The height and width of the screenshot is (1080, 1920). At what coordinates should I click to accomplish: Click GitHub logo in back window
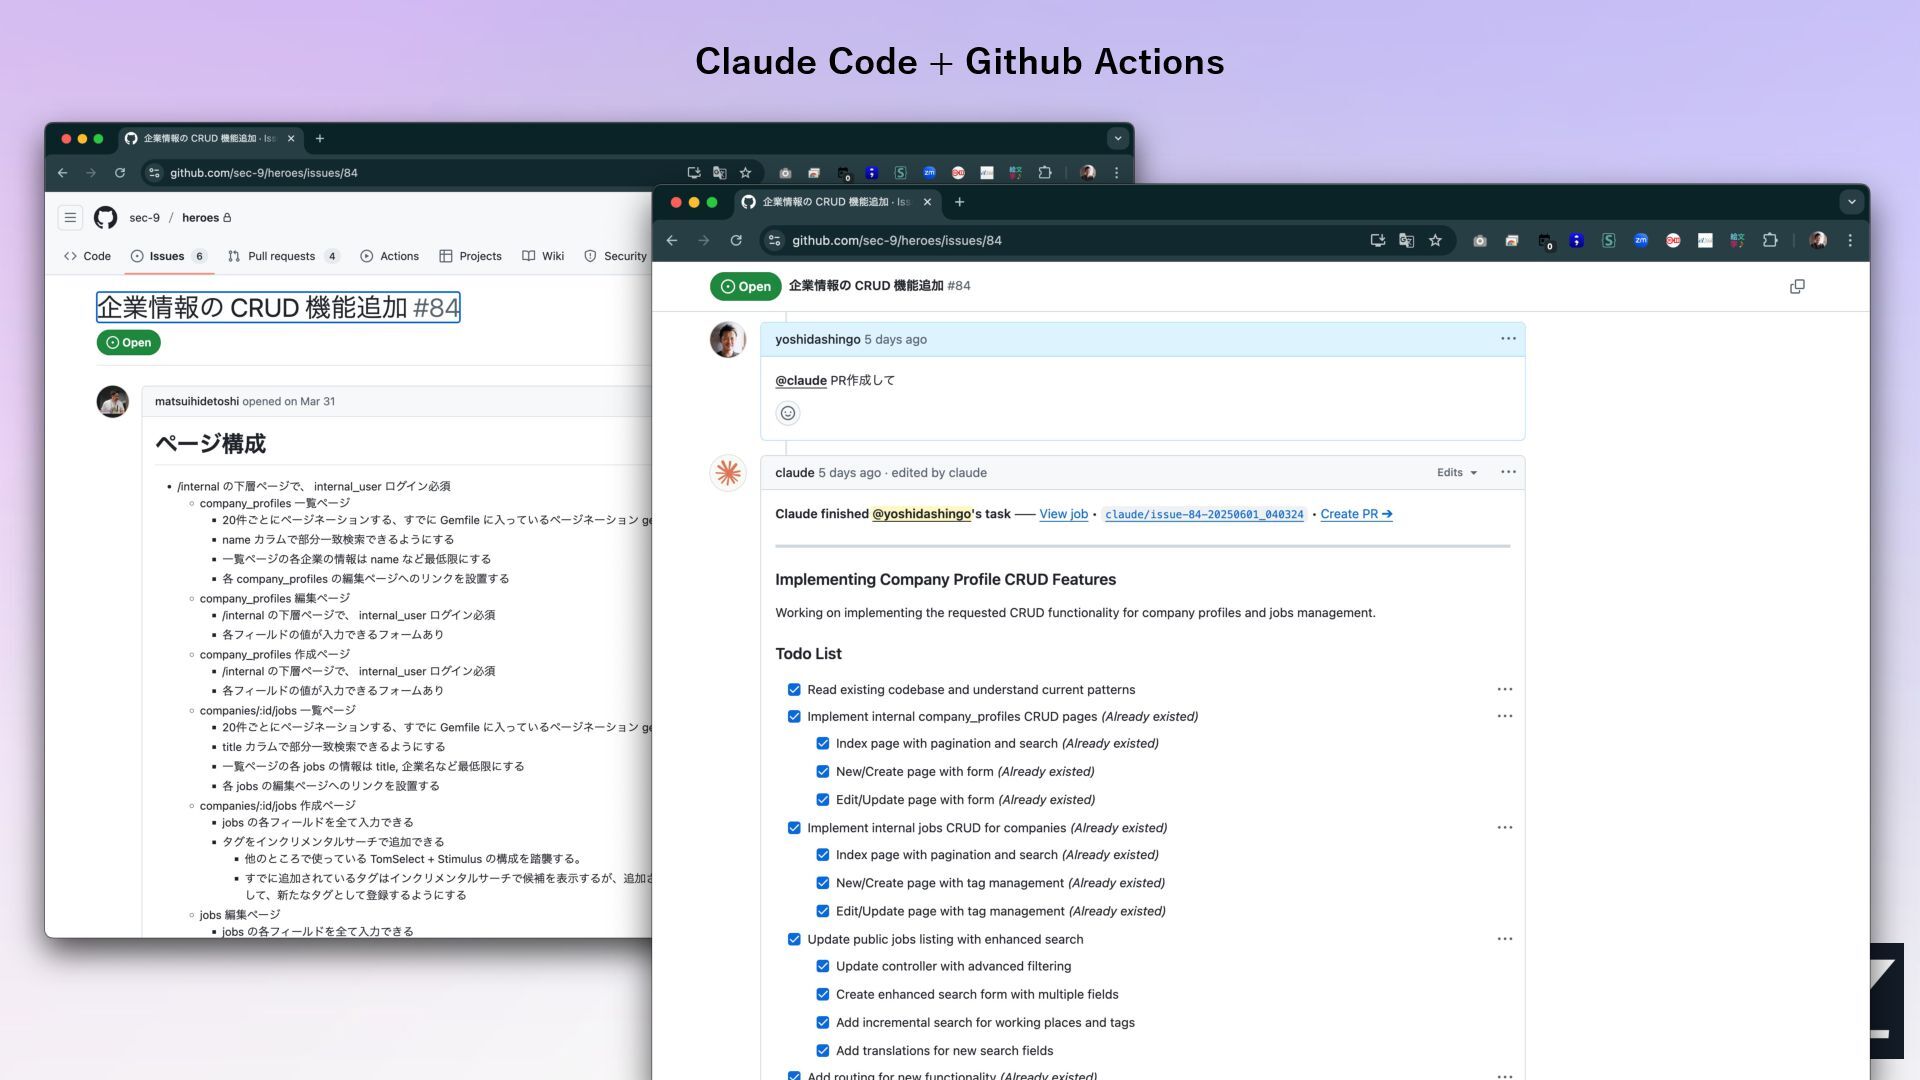(105, 217)
